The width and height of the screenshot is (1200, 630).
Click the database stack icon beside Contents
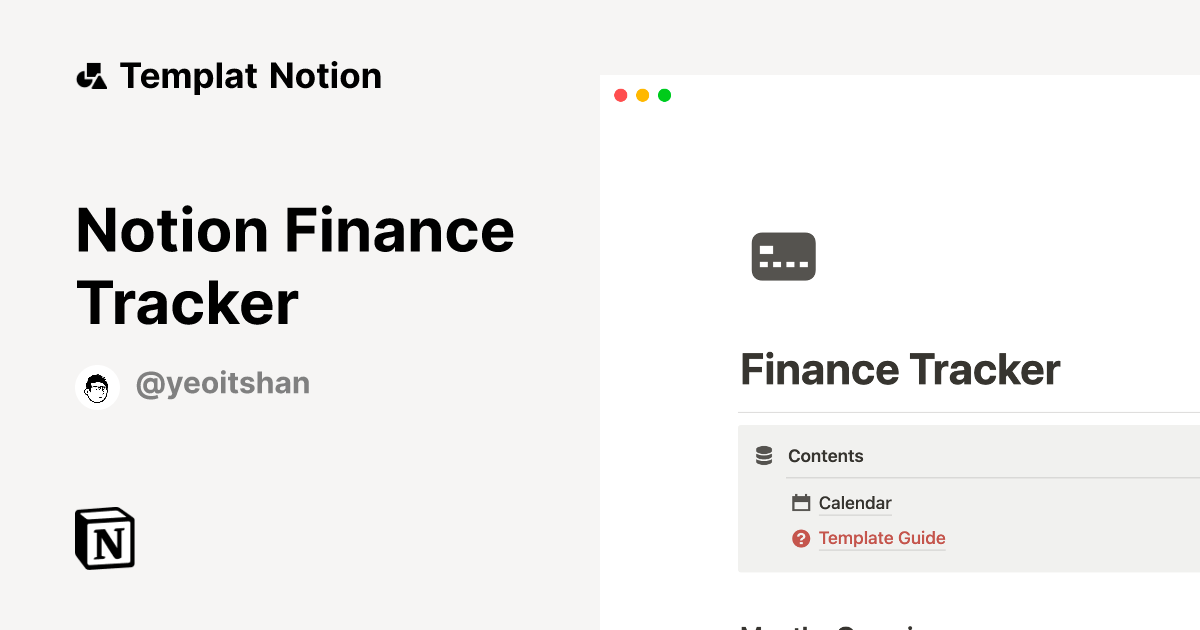click(763, 455)
